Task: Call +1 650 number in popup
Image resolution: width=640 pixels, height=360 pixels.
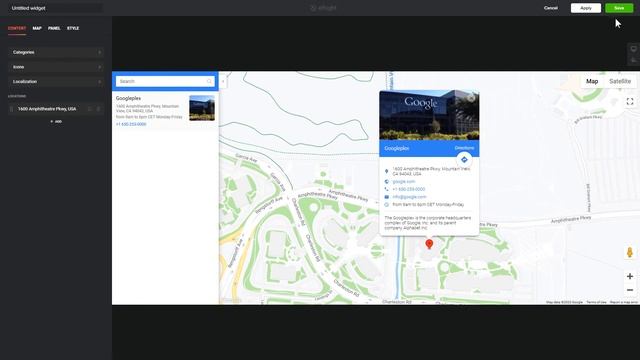Action: 409,189
